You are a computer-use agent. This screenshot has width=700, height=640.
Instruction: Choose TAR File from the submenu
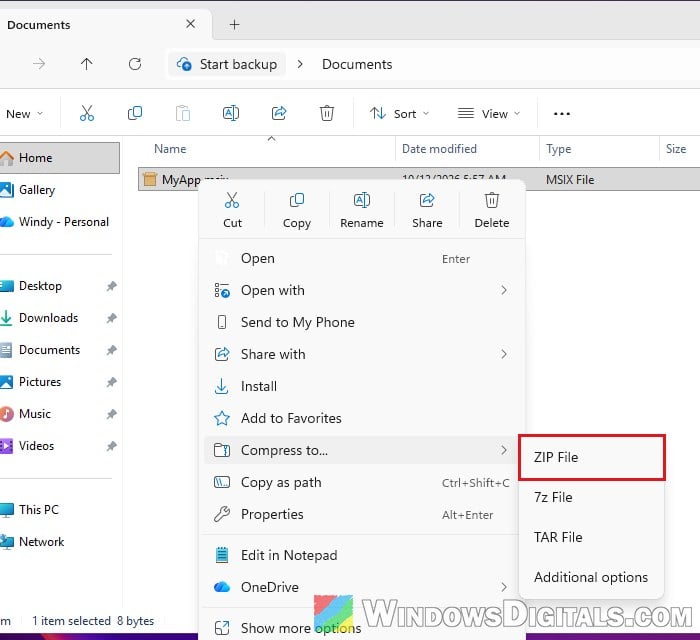pyautogui.click(x=592, y=537)
